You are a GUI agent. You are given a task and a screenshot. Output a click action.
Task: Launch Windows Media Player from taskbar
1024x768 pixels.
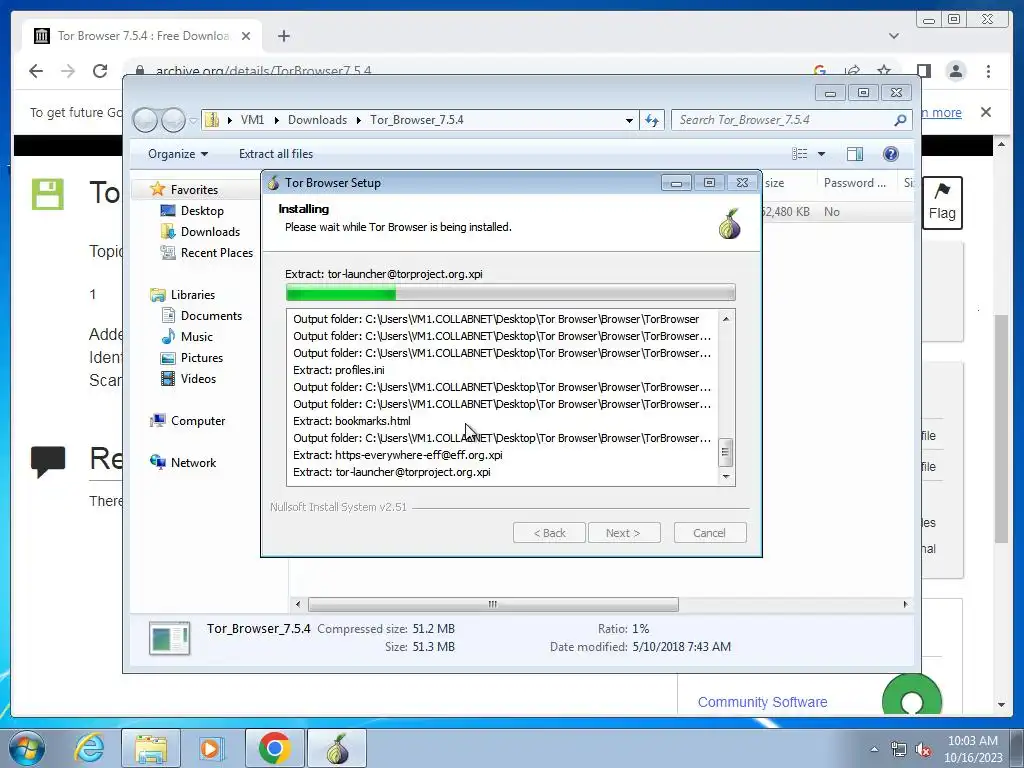tap(210, 748)
